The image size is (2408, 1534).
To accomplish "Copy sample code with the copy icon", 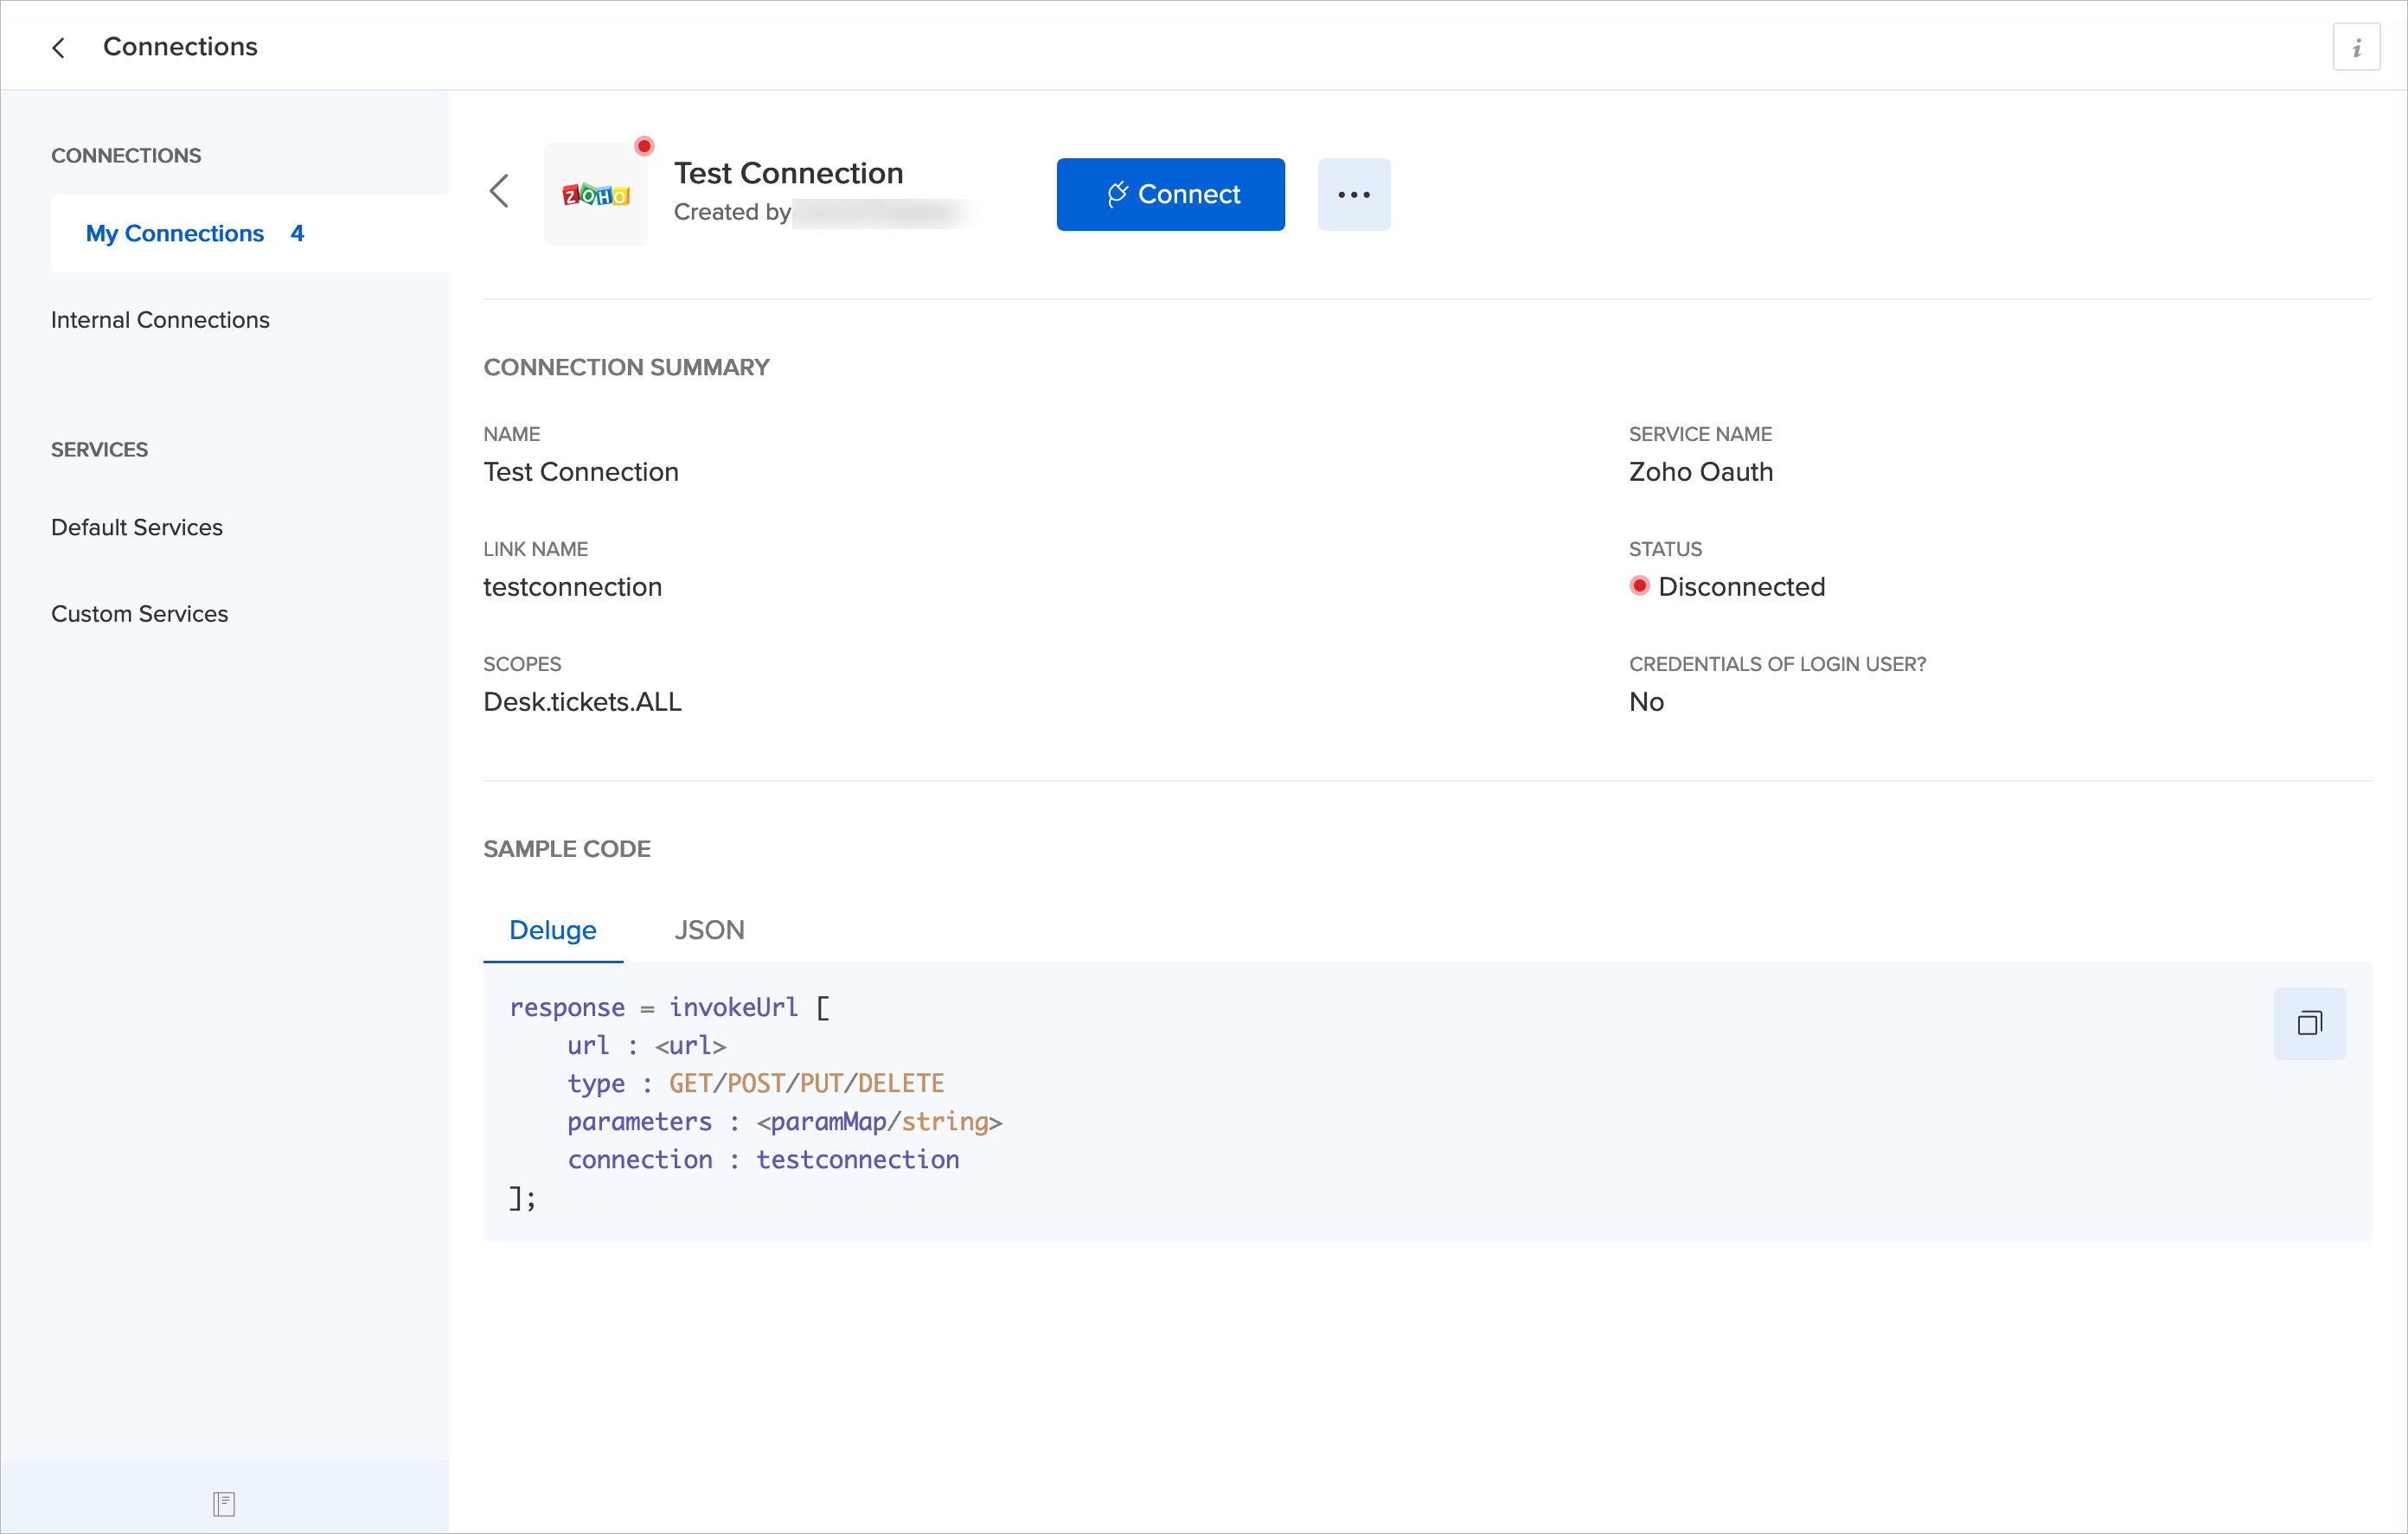I will point(2309,1023).
